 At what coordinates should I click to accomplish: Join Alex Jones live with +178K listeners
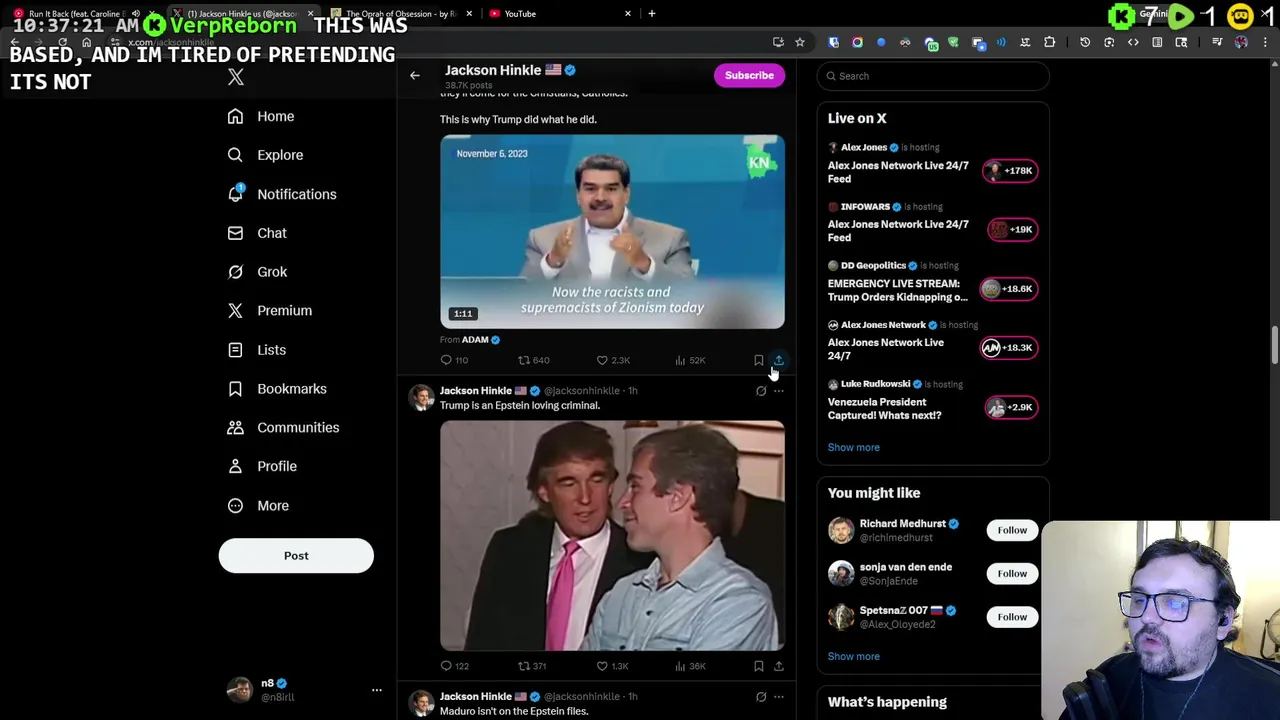(x=1010, y=171)
